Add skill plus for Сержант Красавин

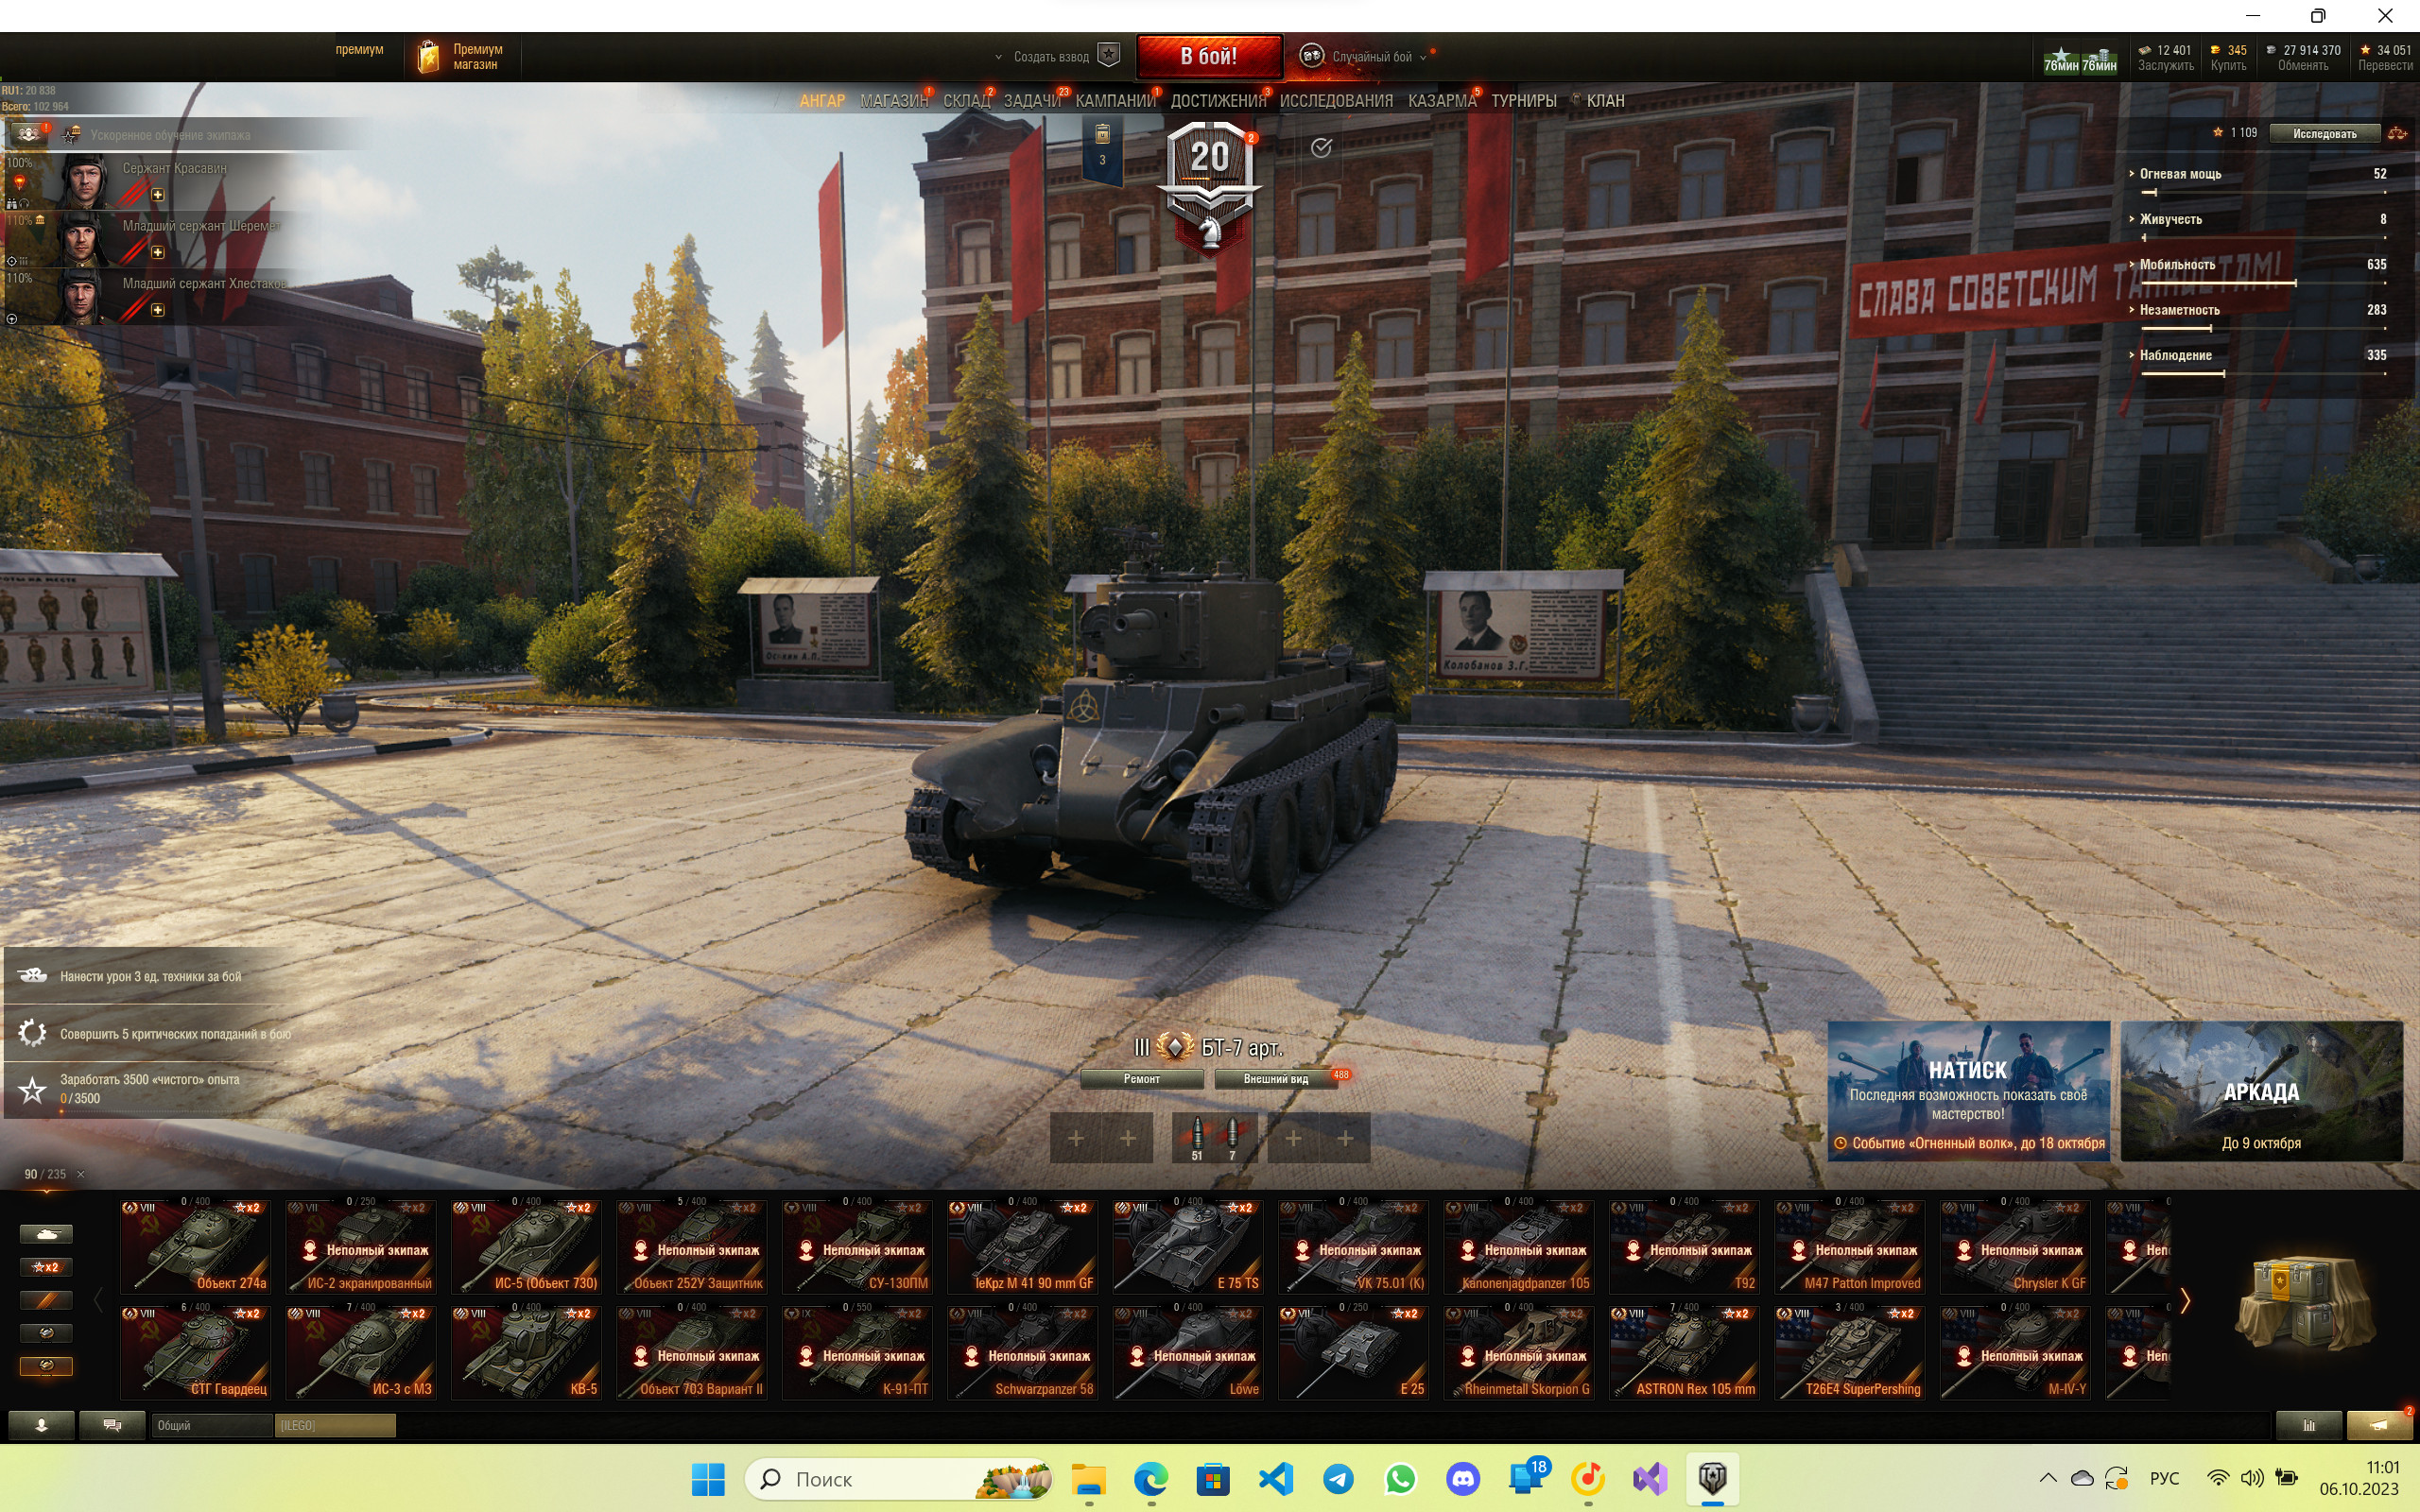(157, 195)
